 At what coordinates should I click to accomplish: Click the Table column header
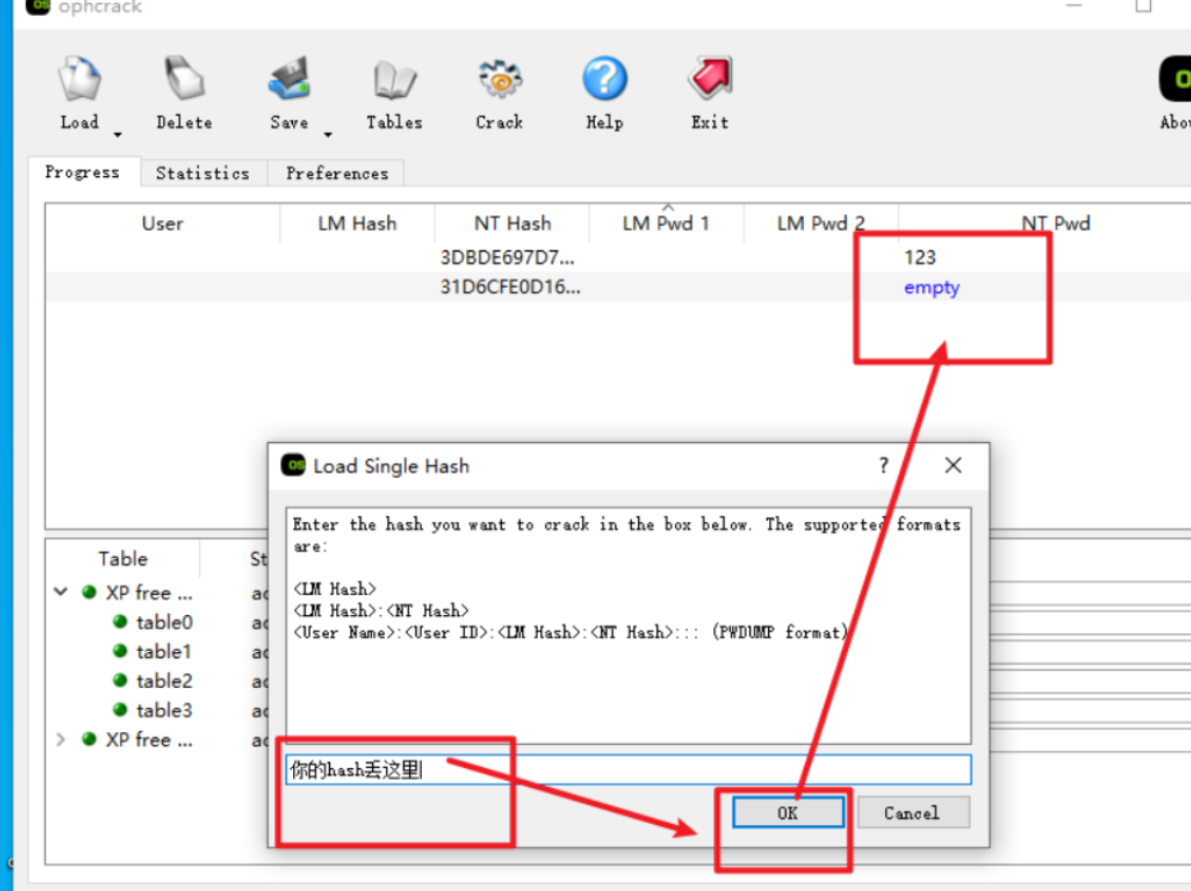pos(123,559)
